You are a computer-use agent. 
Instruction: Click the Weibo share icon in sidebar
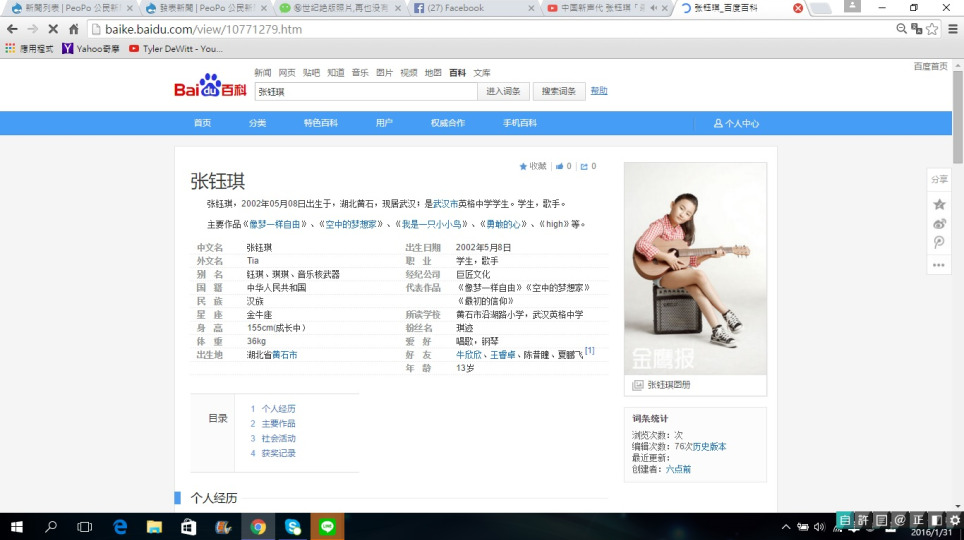point(939,223)
